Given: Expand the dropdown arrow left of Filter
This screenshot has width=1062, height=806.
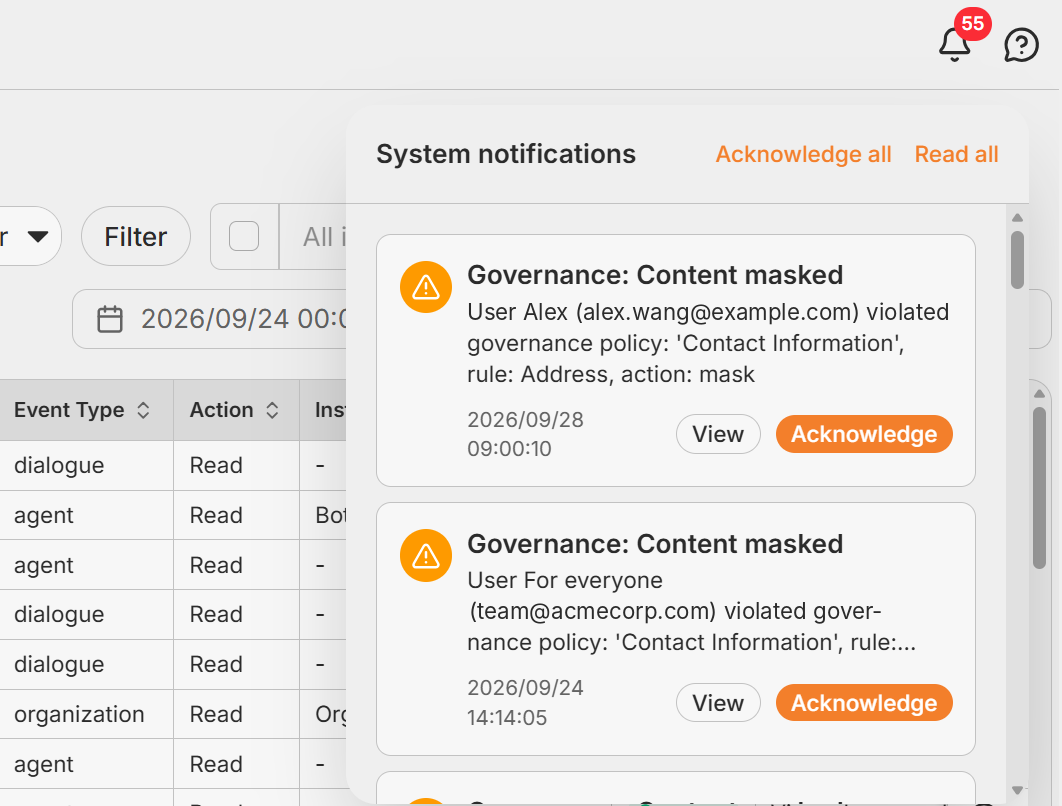Looking at the screenshot, I should coord(38,236).
